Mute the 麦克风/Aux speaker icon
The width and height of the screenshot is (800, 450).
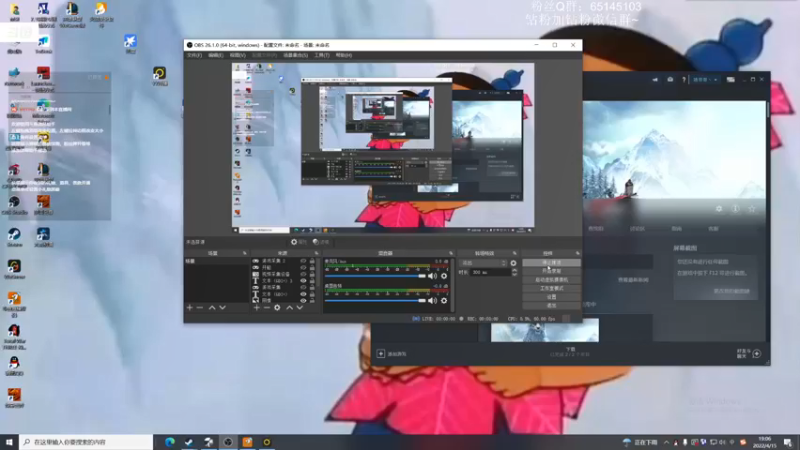tap(432, 276)
